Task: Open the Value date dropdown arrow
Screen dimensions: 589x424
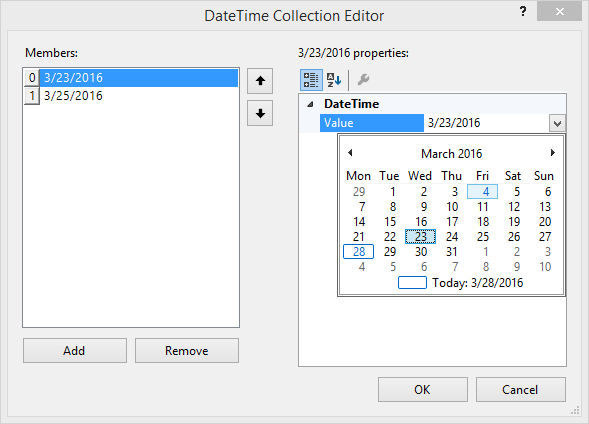Action: tap(557, 123)
